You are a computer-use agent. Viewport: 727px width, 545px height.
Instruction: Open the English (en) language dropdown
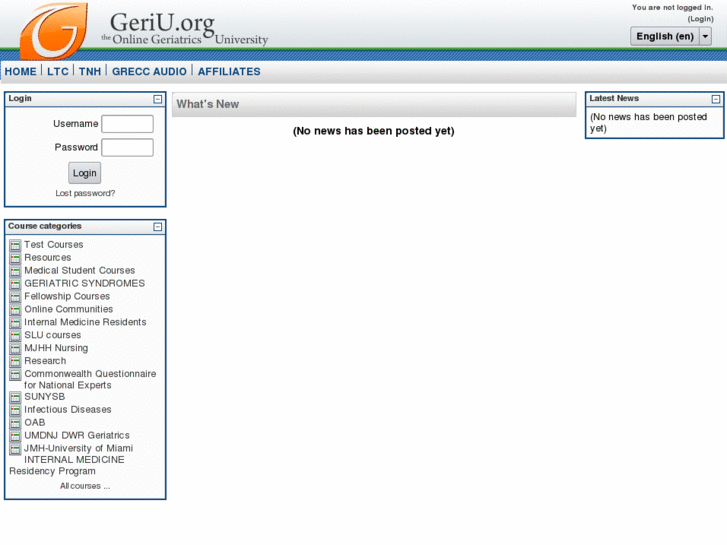click(x=670, y=36)
